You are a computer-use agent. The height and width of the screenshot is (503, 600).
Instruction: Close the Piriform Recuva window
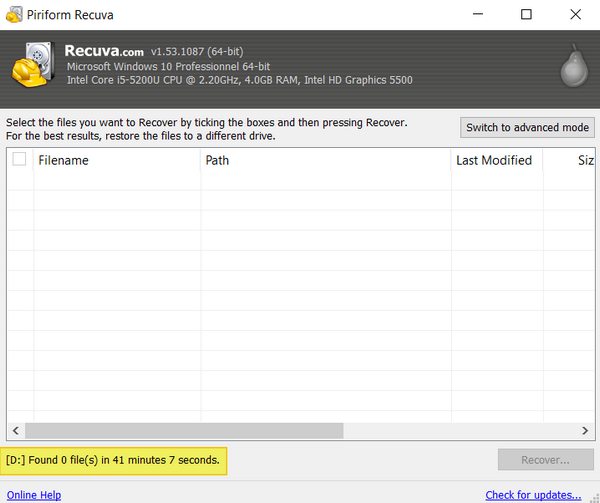(x=576, y=14)
